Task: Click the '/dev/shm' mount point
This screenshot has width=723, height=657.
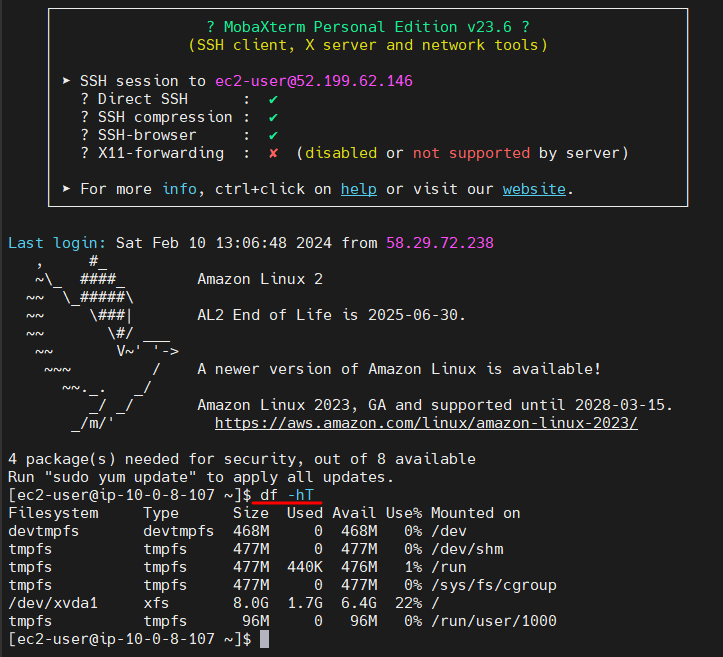Action: [x=467, y=549]
